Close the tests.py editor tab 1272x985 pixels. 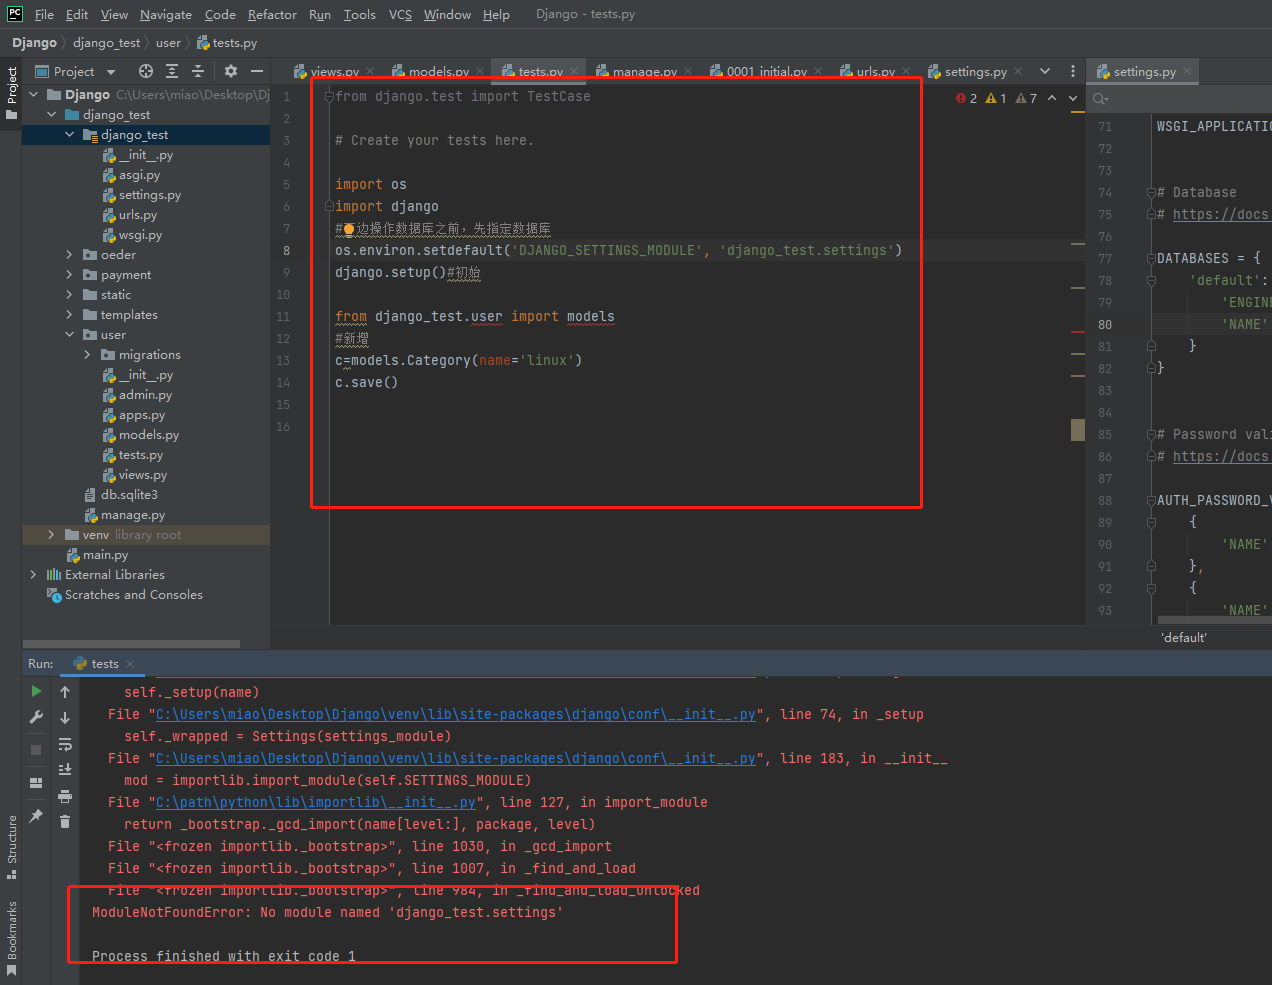[575, 71]
